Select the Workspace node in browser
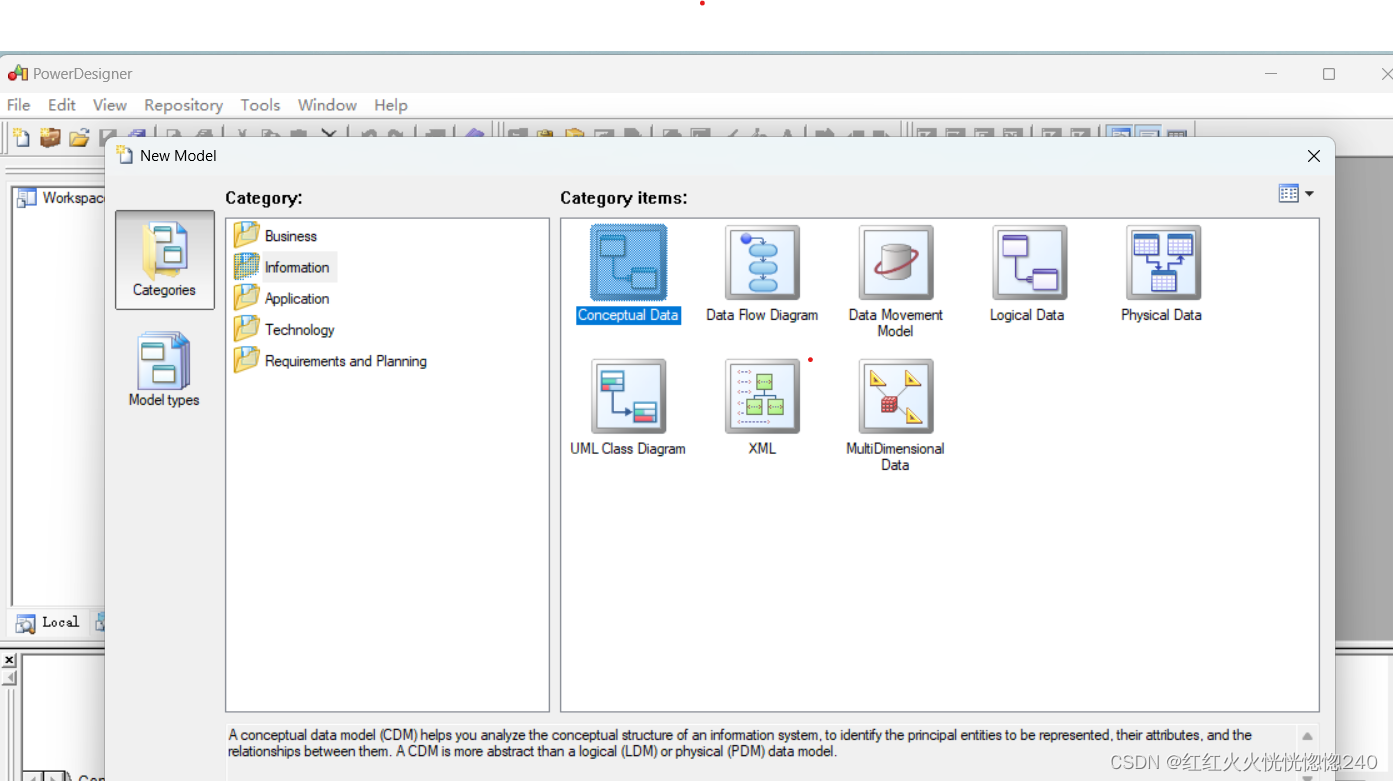Image resolution: width=1393 pixels, height=781 pixels. pos(62,198)
